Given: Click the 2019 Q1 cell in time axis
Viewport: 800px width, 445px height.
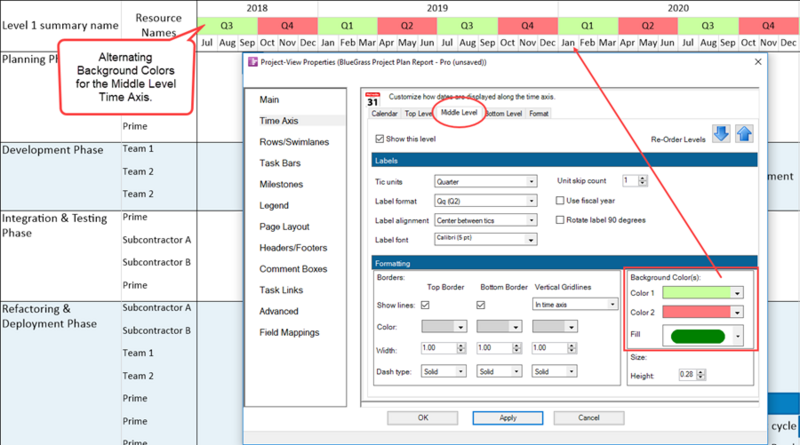Looking at the screenshot, I should click(x=347, y=26).
